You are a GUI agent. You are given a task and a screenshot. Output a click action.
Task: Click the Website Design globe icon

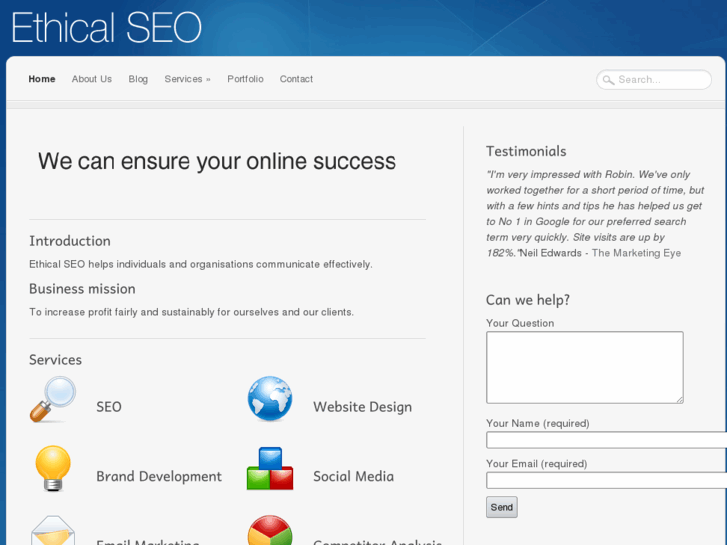click(x=270, y=399)
